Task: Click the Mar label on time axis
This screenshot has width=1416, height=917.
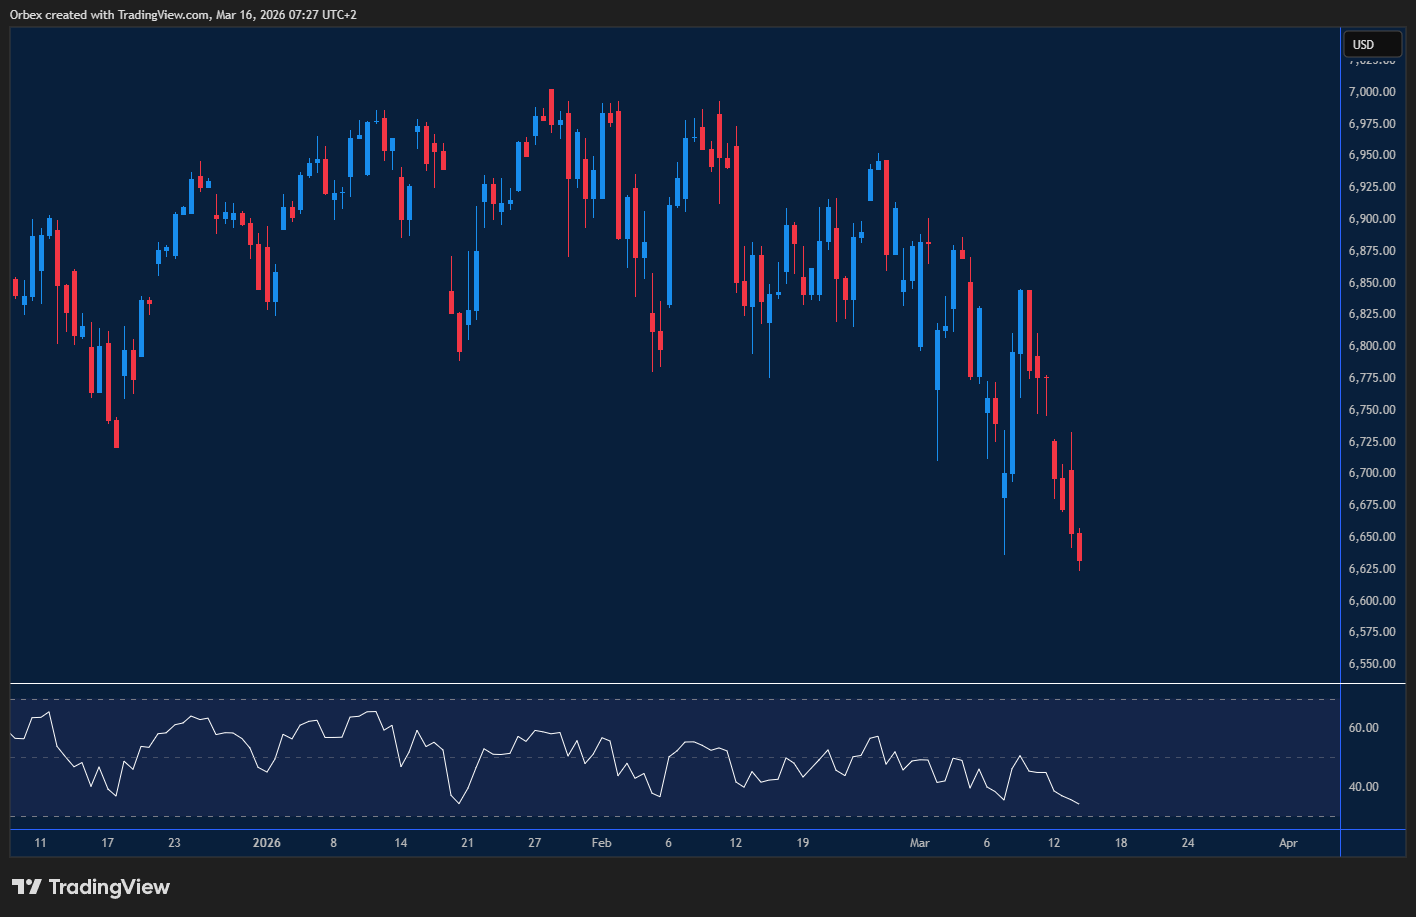Action: click(919, 843)
